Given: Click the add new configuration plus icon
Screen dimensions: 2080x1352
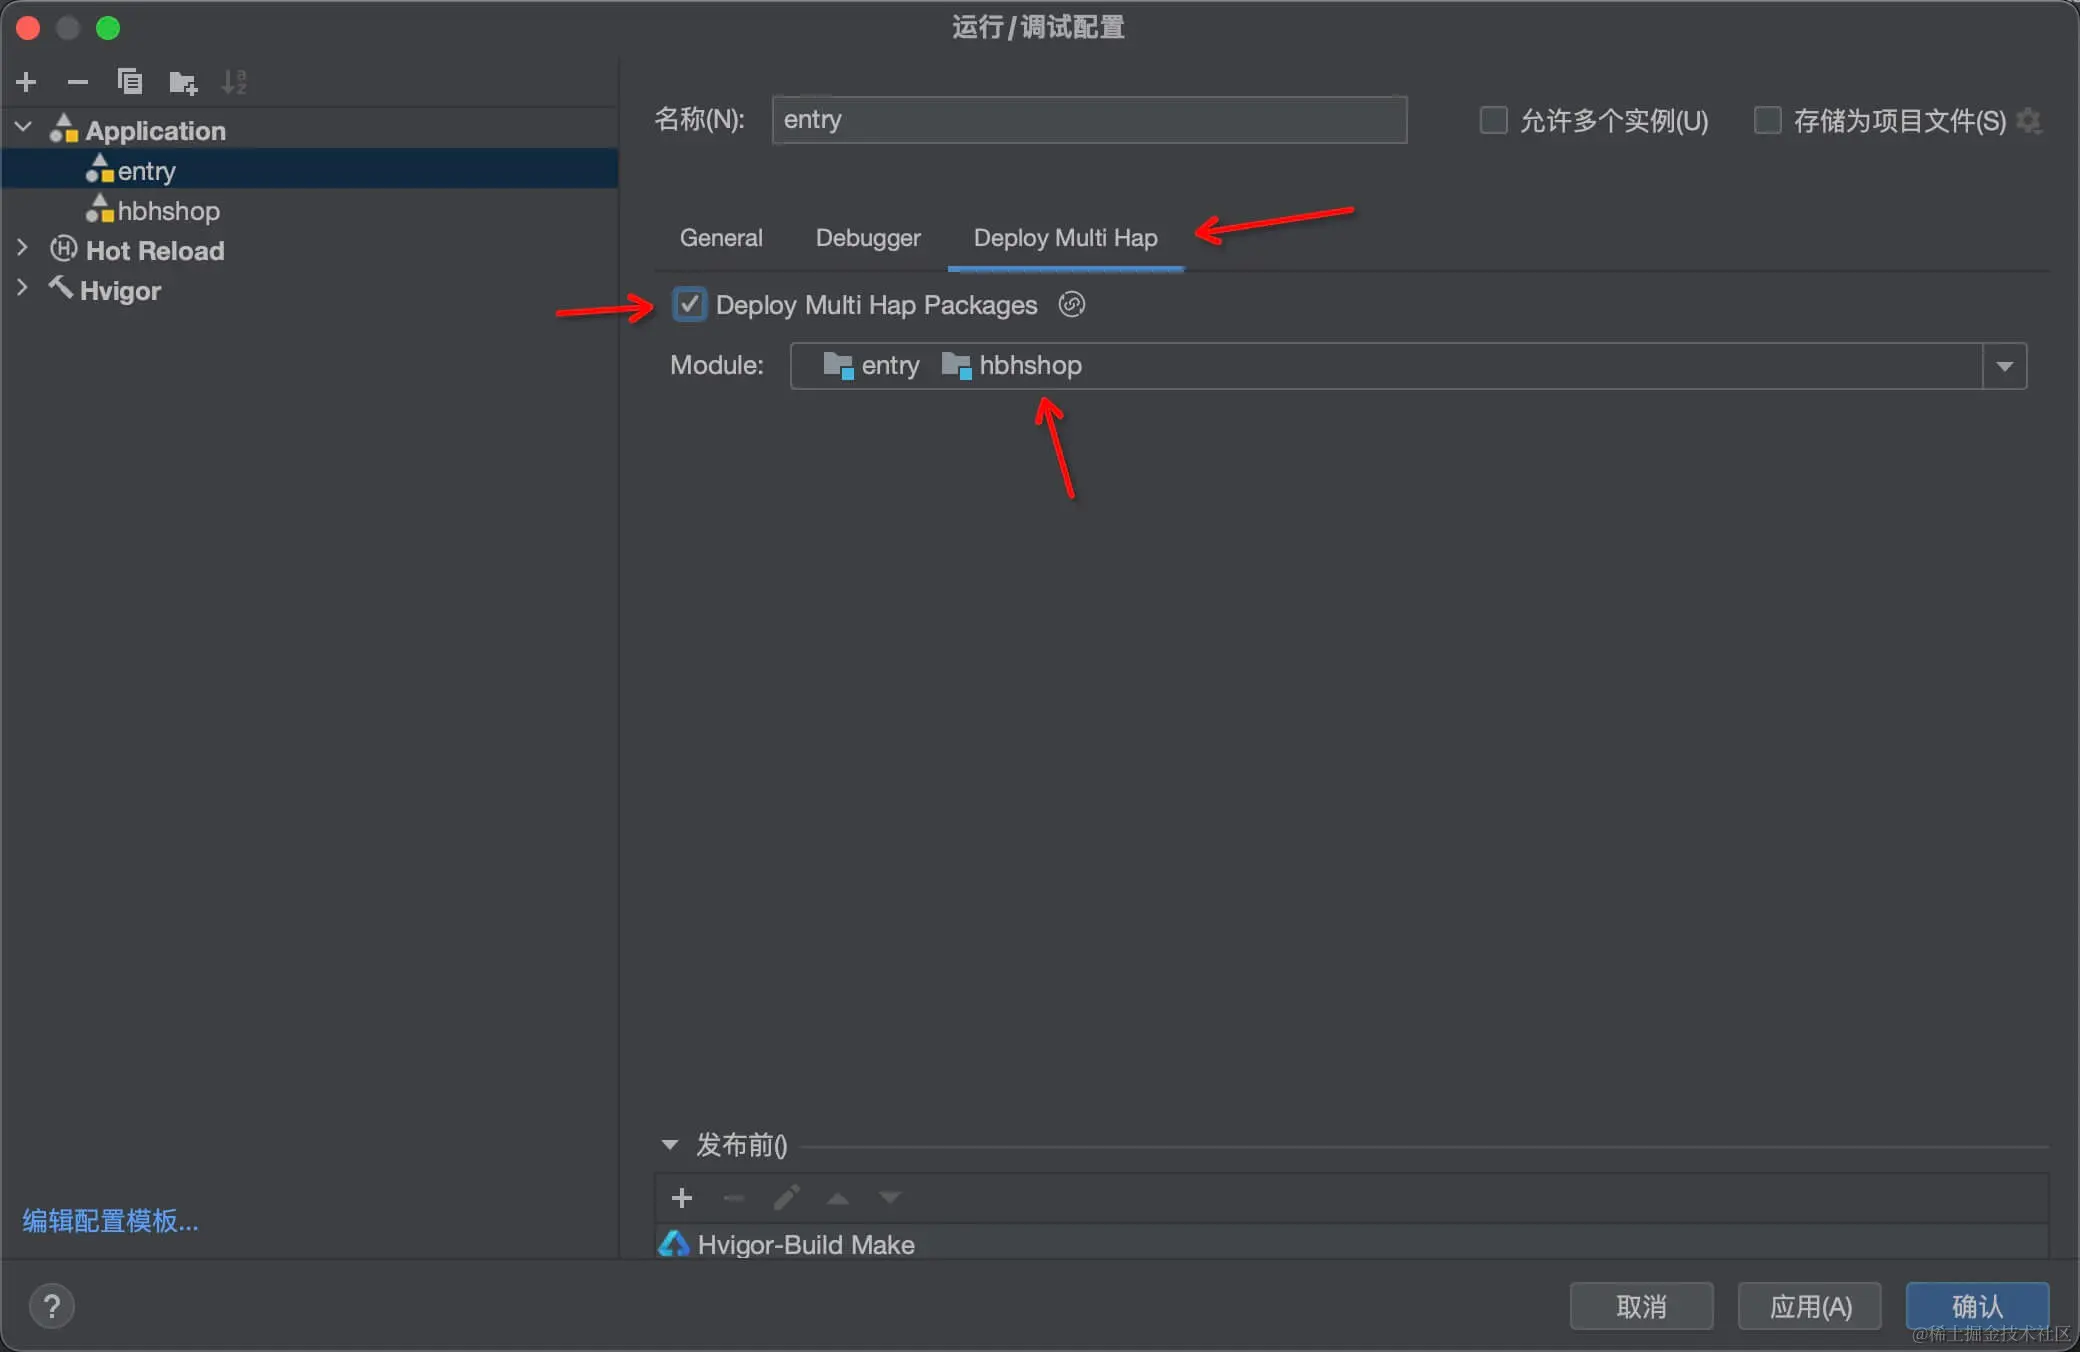Looking at the screenshot, I should click(x=27, y=82).
